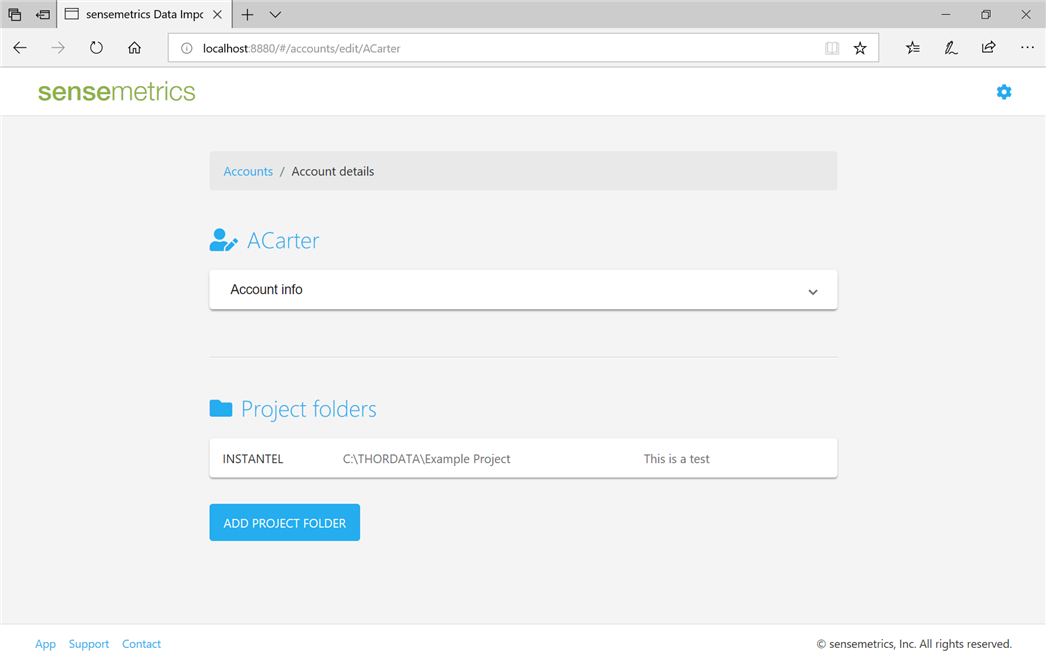Click the favorites star icon
The width and height of the screenshot is (1046, 661).
pyautogui.click(x=860, y=48)
